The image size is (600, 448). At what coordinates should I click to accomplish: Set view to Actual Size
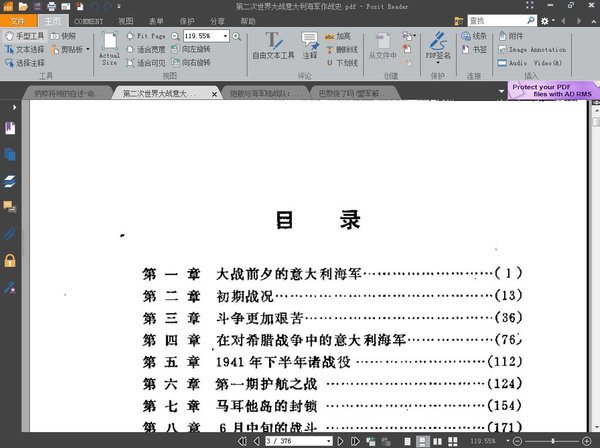(109, 49)
